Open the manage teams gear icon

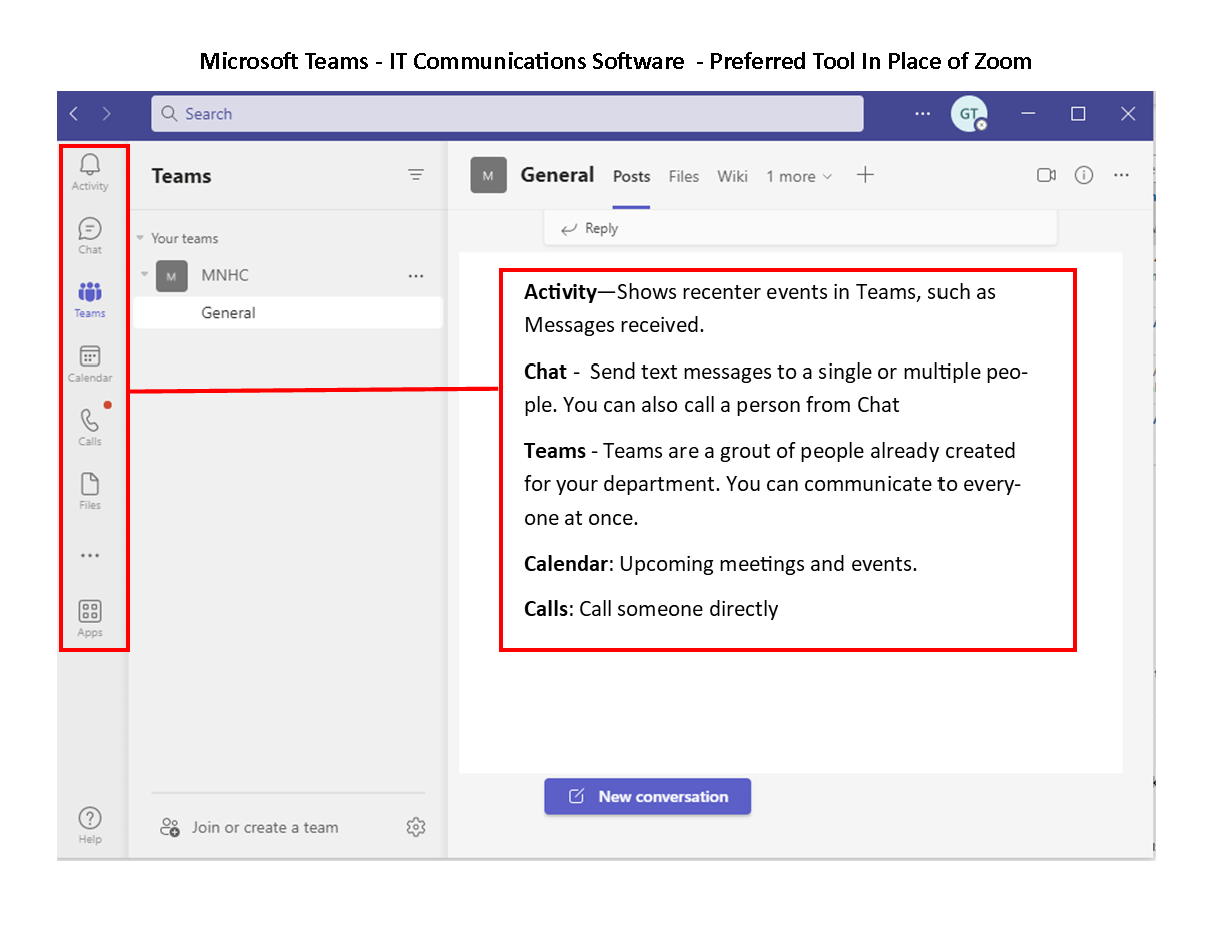point(416,827)
